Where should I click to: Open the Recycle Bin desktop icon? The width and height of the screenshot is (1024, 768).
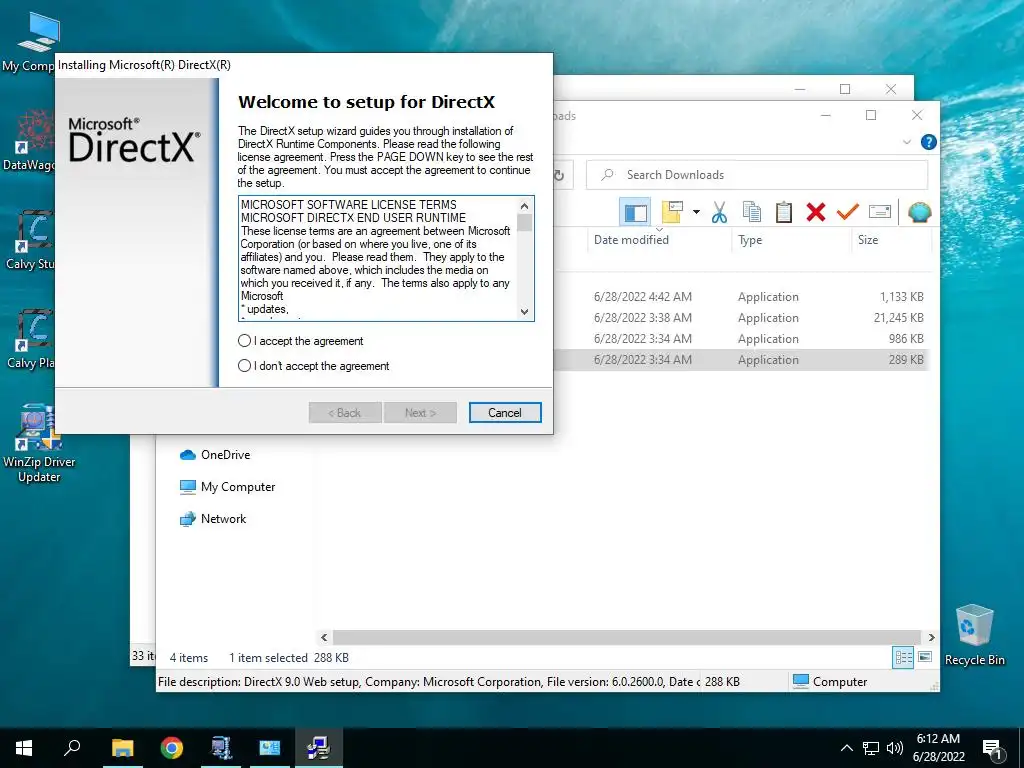[x=974, y=635]
